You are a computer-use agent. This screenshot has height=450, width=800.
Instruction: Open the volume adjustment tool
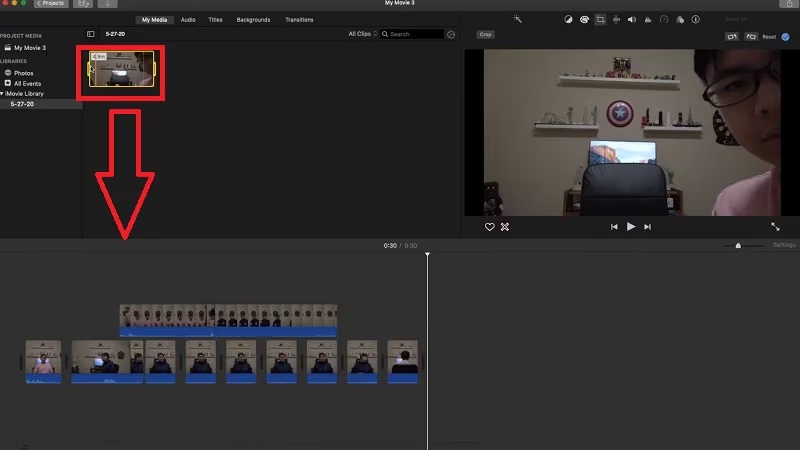pyautogui.click(x=632, y=19)
